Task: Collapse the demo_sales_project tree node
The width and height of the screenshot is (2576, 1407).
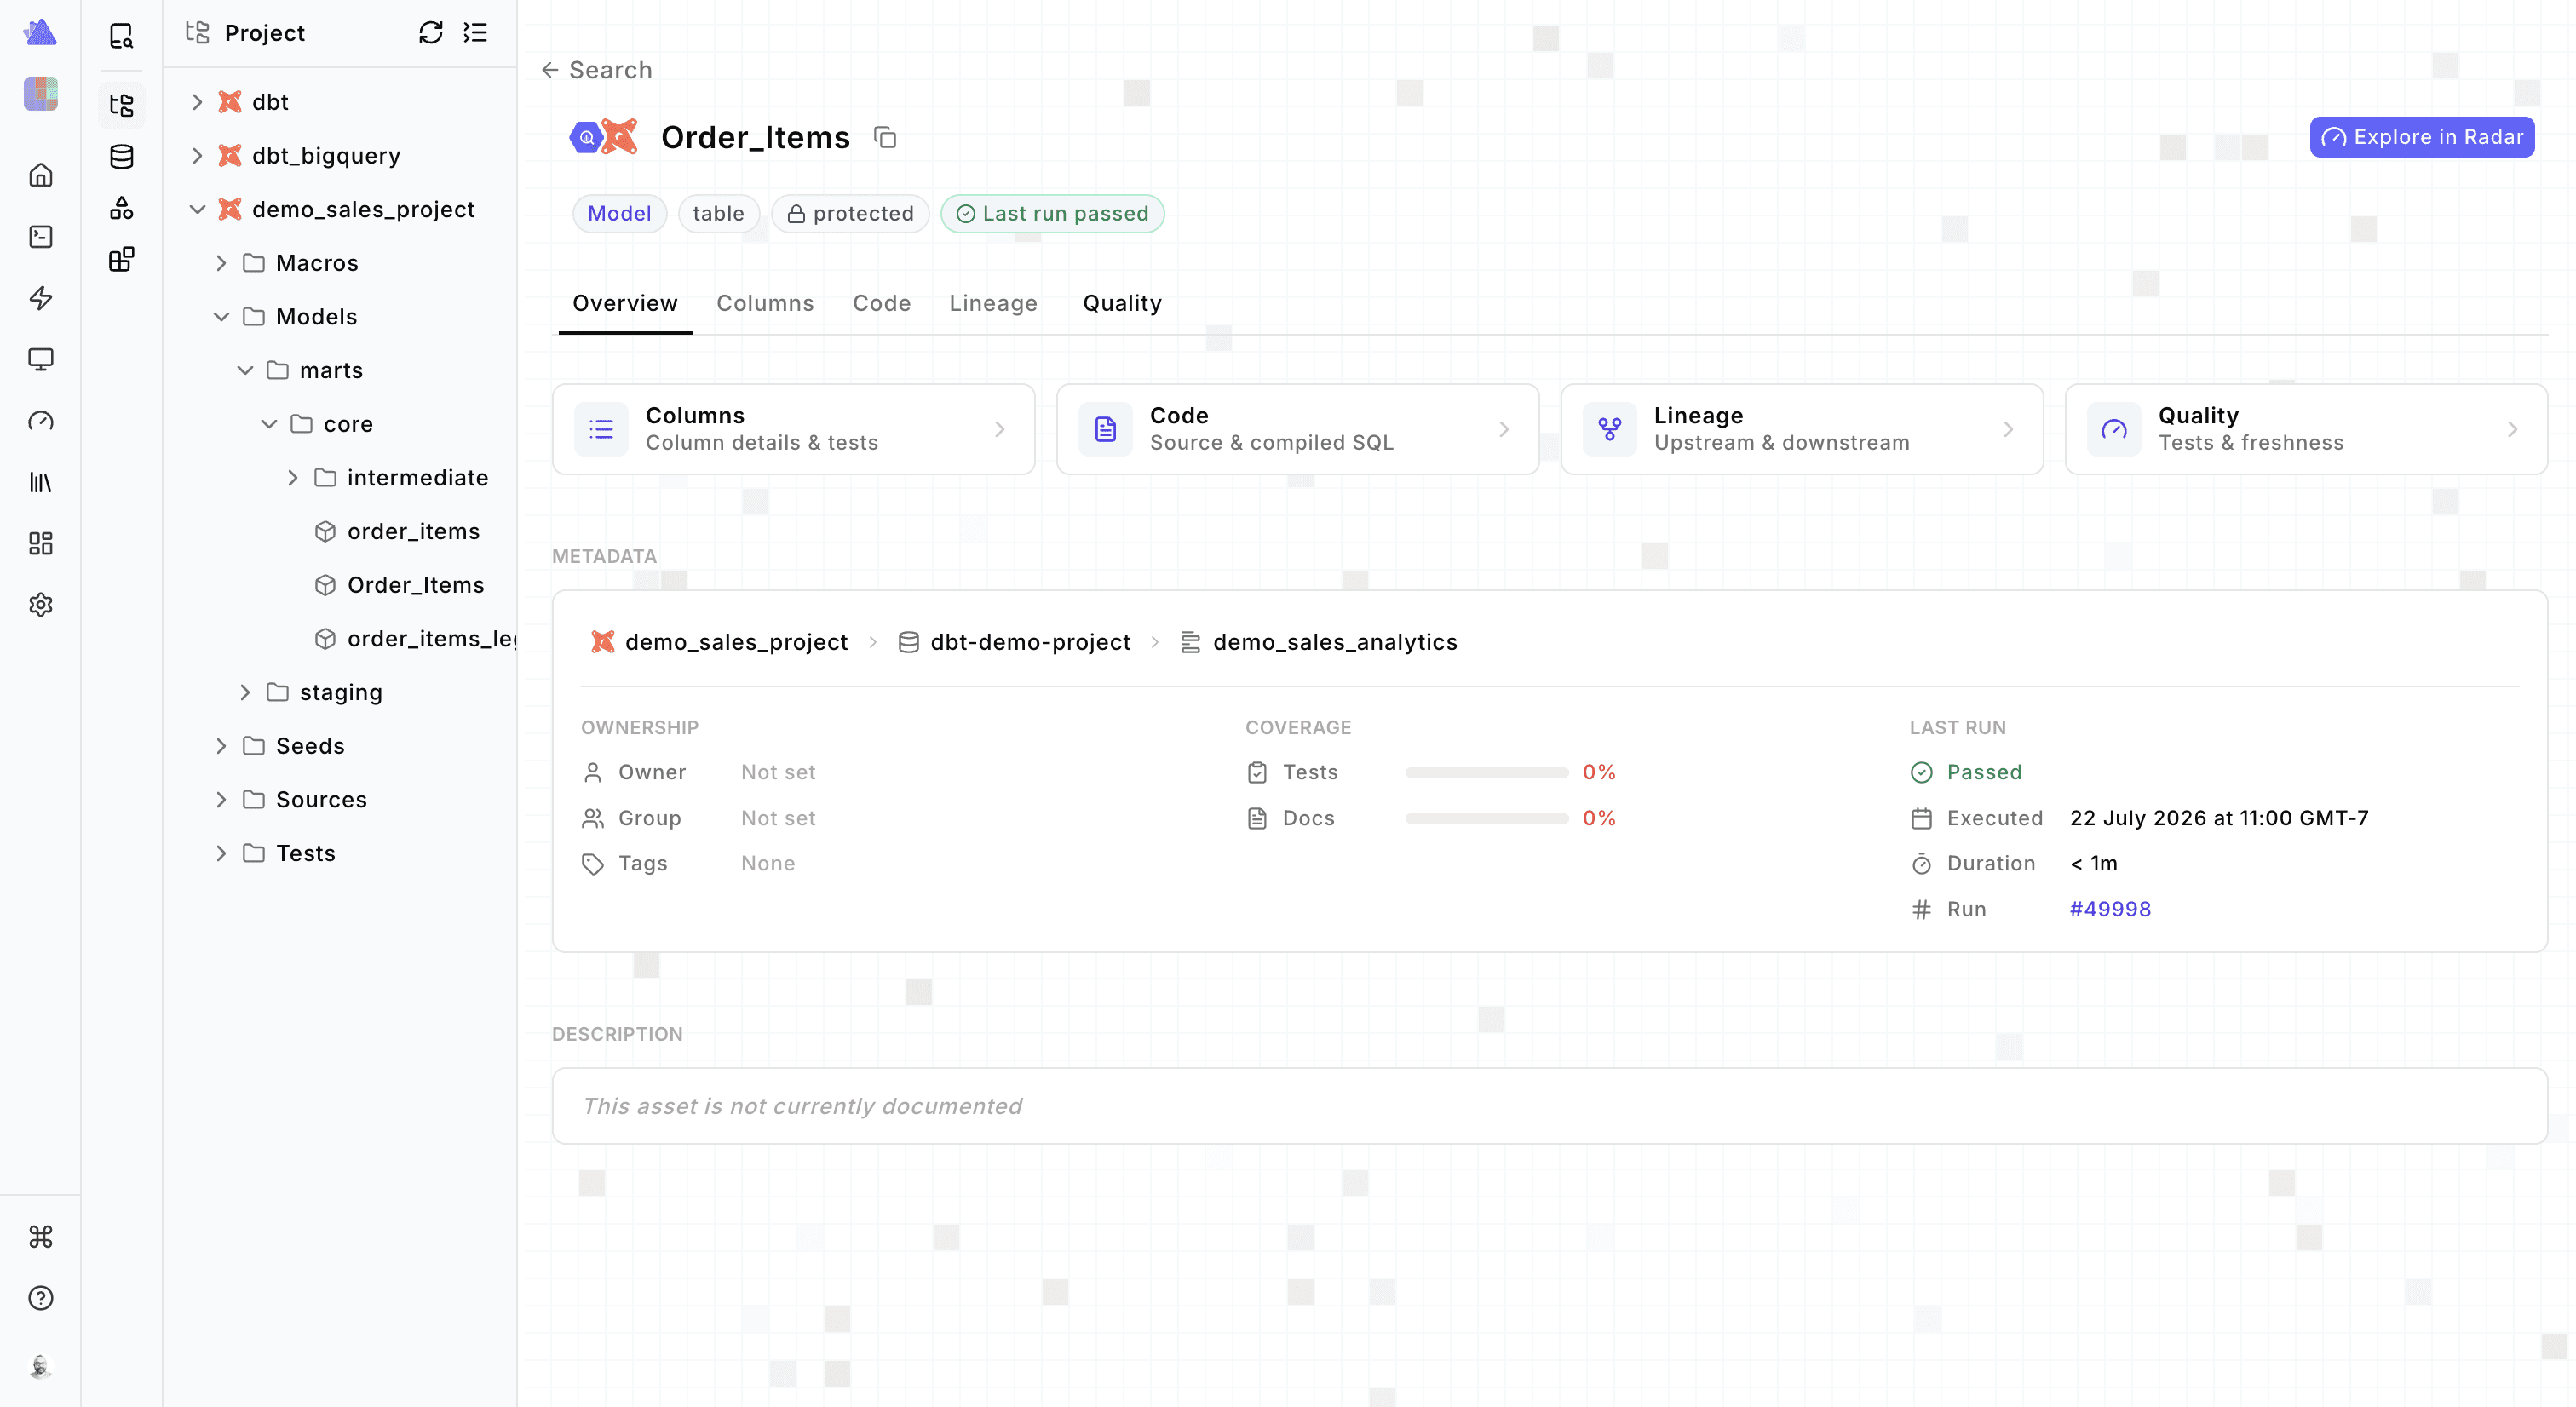Action: click(x=197, y=210)
